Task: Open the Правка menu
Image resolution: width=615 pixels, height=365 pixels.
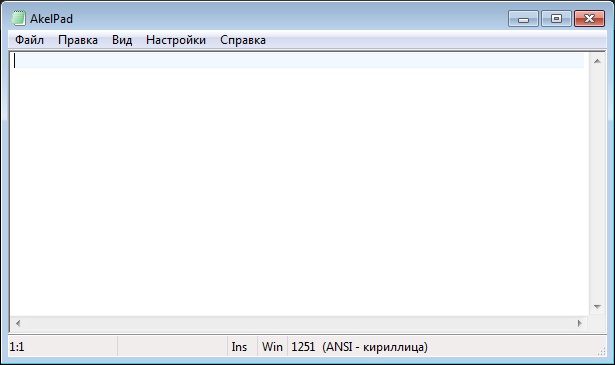Action: click(78, 40)
